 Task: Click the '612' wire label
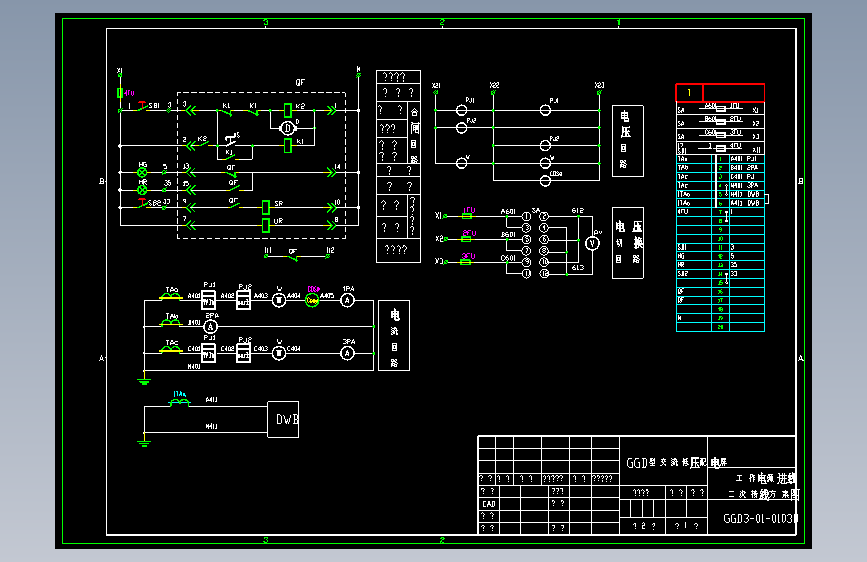(x=577, y=211)
